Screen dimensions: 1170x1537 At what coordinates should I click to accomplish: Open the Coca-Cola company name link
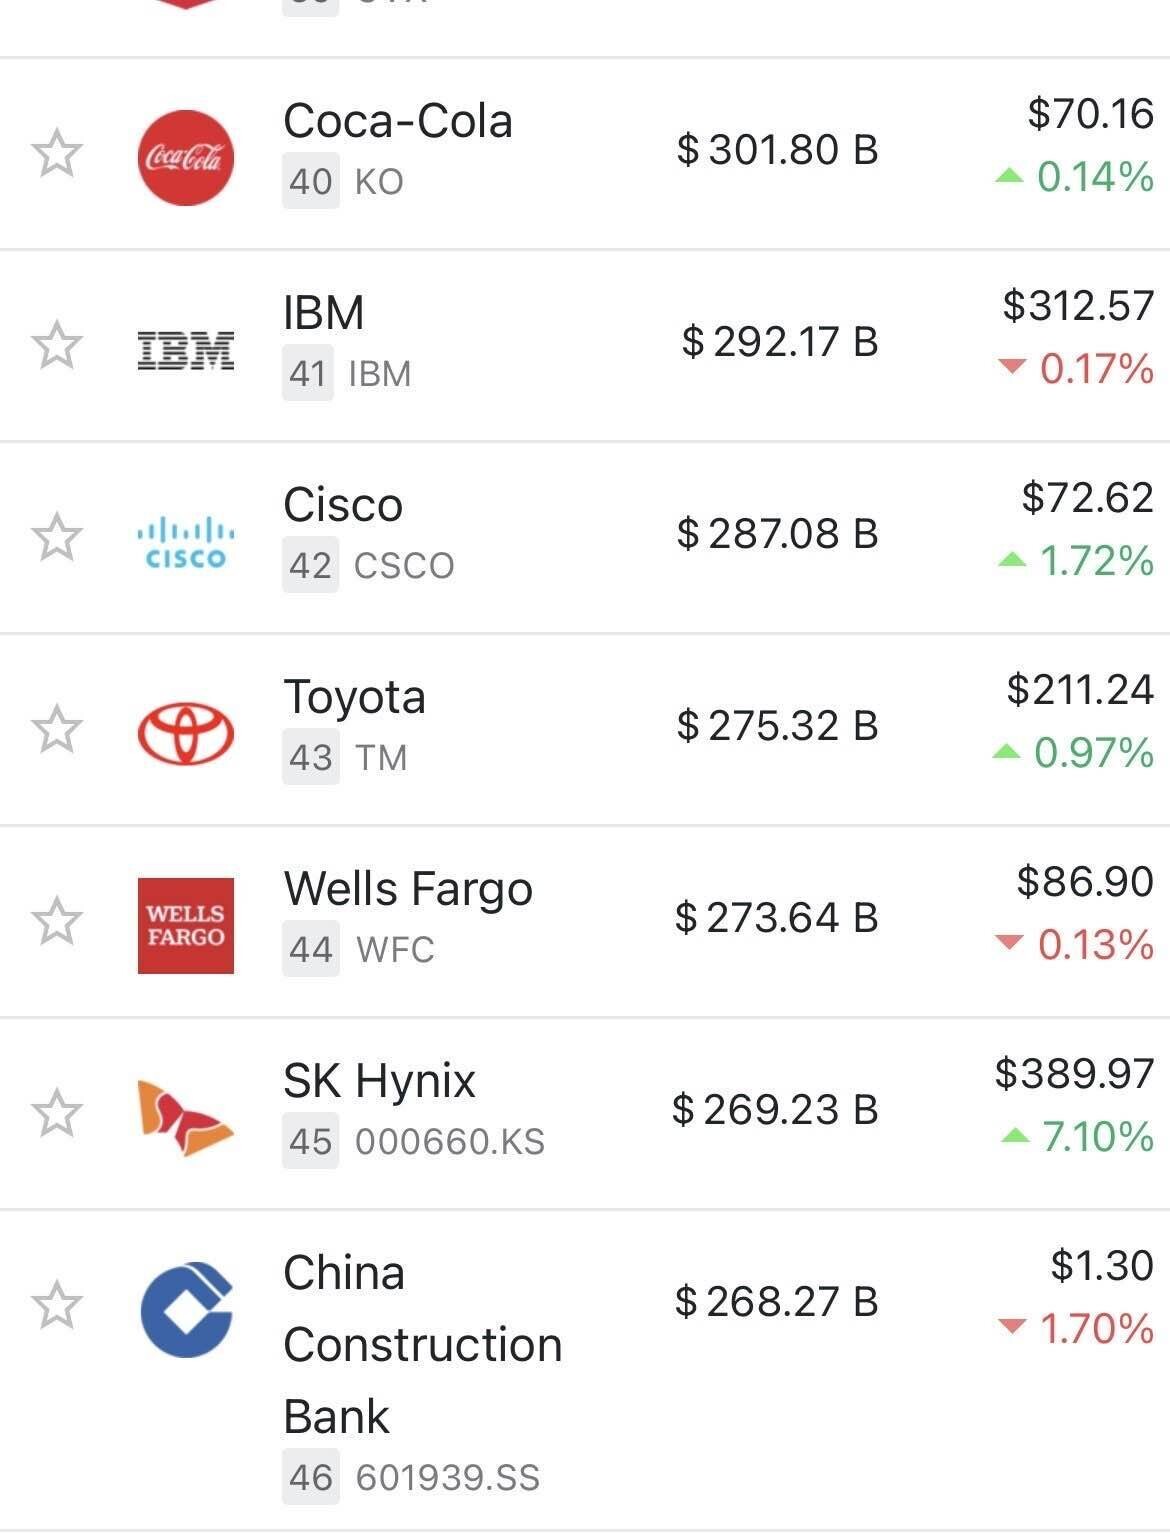[x=397, y=121]
